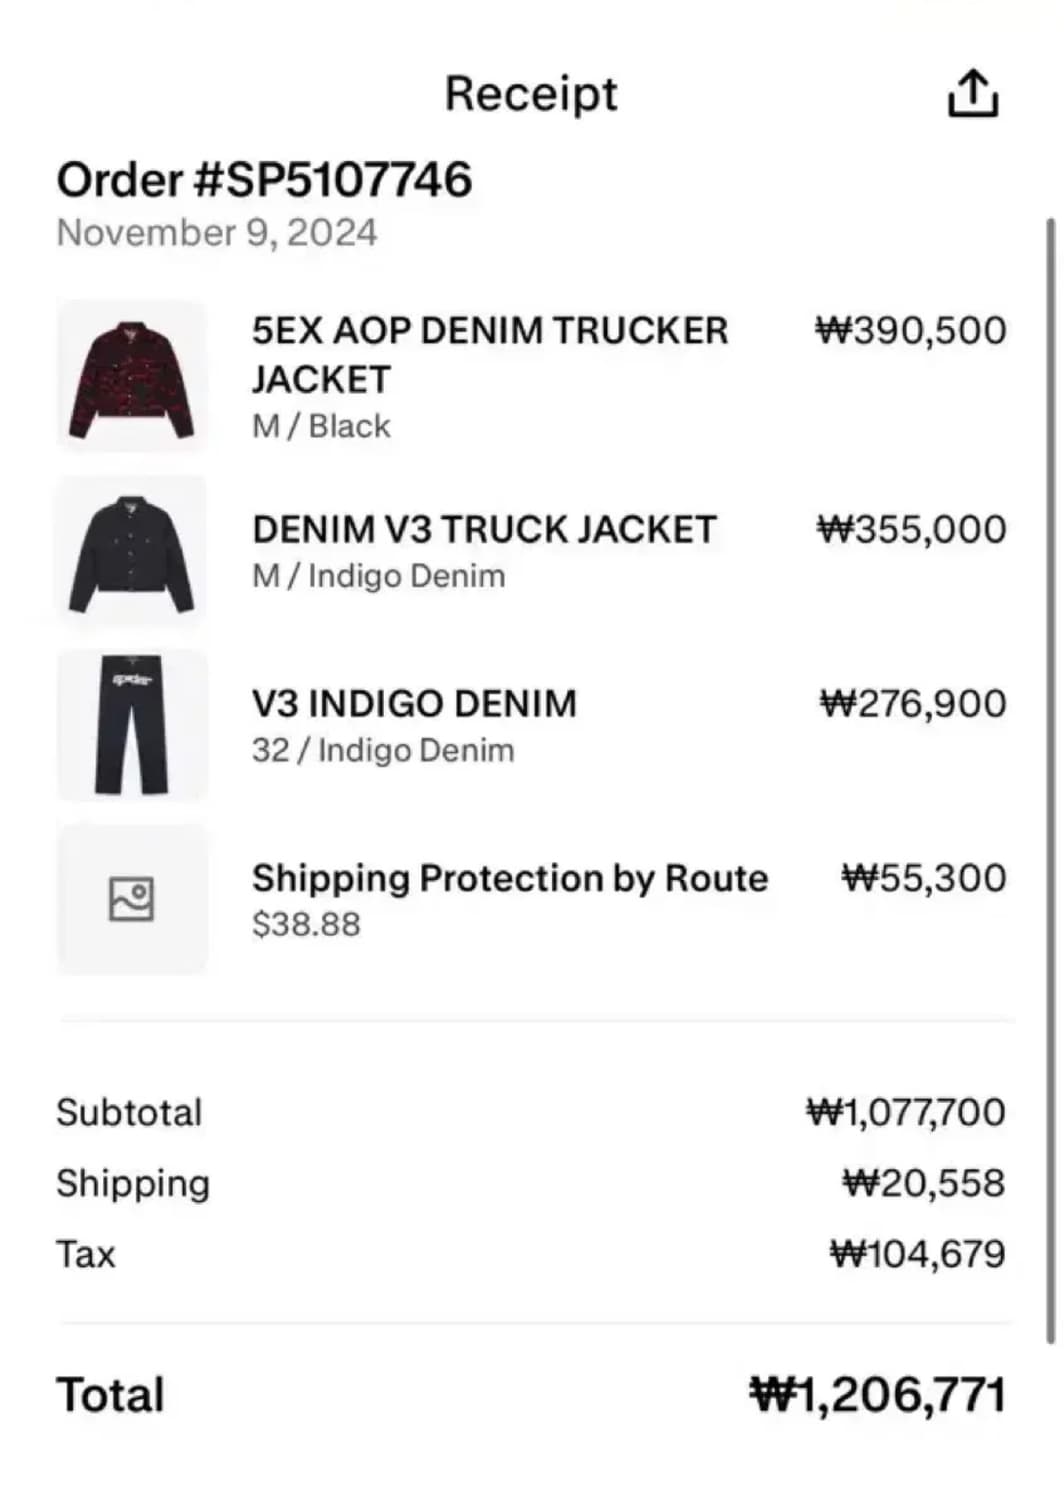1064x1500 pixels.
Task: Tap Shipping Protection by Route item name
Action: 510,877
